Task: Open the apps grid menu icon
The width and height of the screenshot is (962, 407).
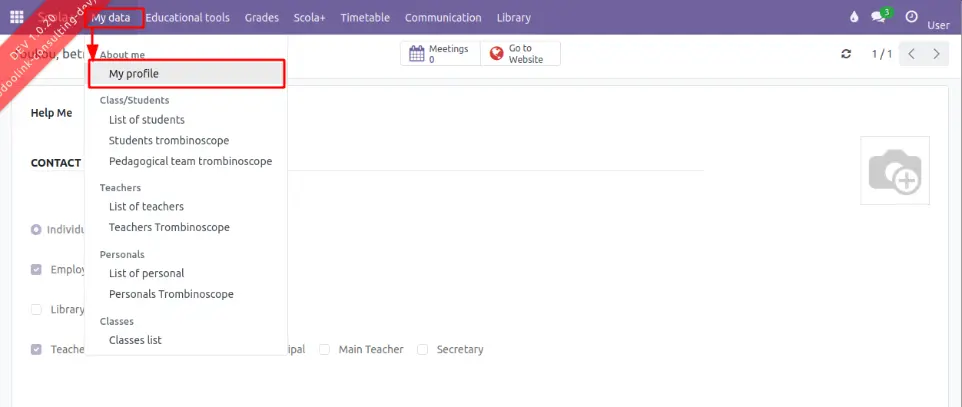Action: coord(17,17)
